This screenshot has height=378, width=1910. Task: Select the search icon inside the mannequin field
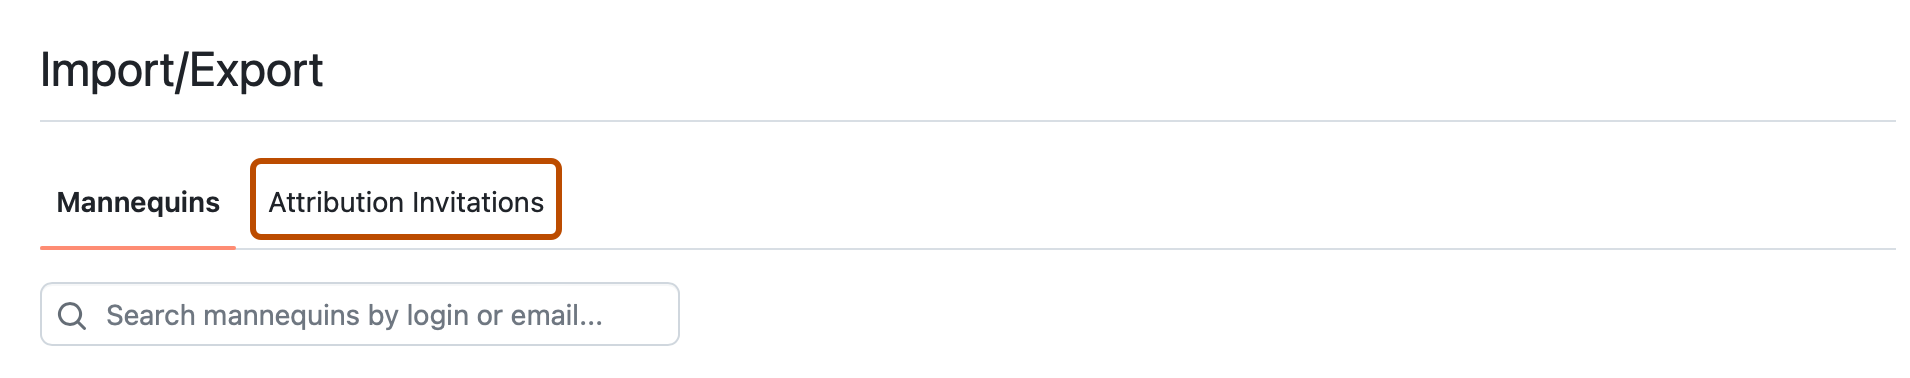tap(72, 316)
